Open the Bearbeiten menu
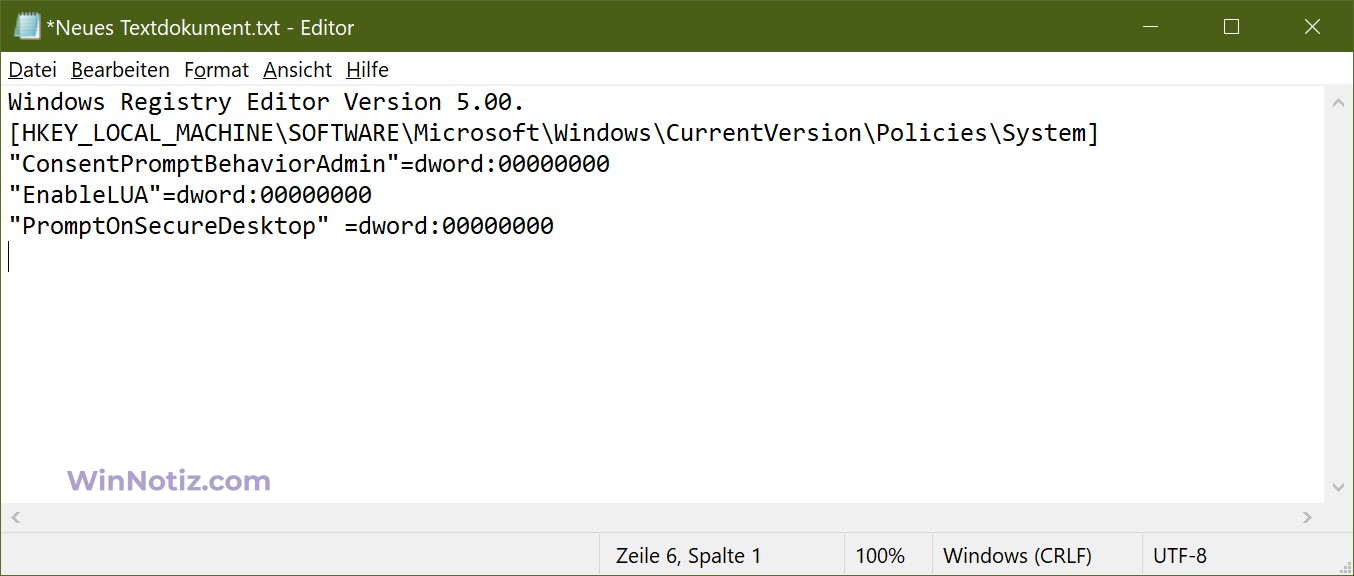The image size is (1354, 576). click(x=120, y=70)
